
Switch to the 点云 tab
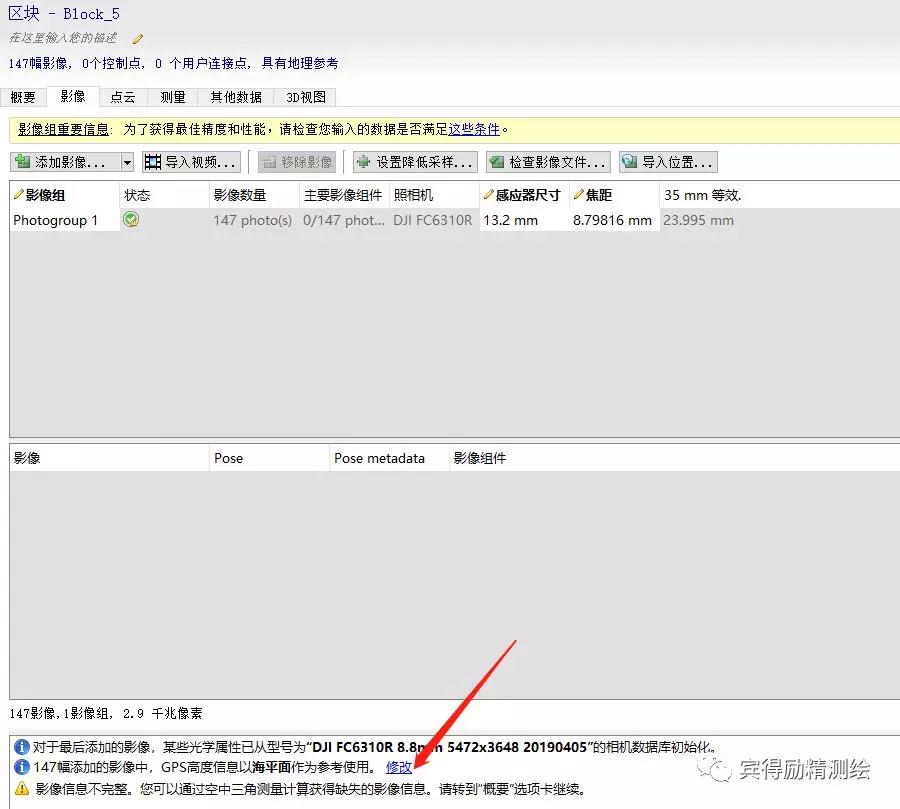point(123,97)
